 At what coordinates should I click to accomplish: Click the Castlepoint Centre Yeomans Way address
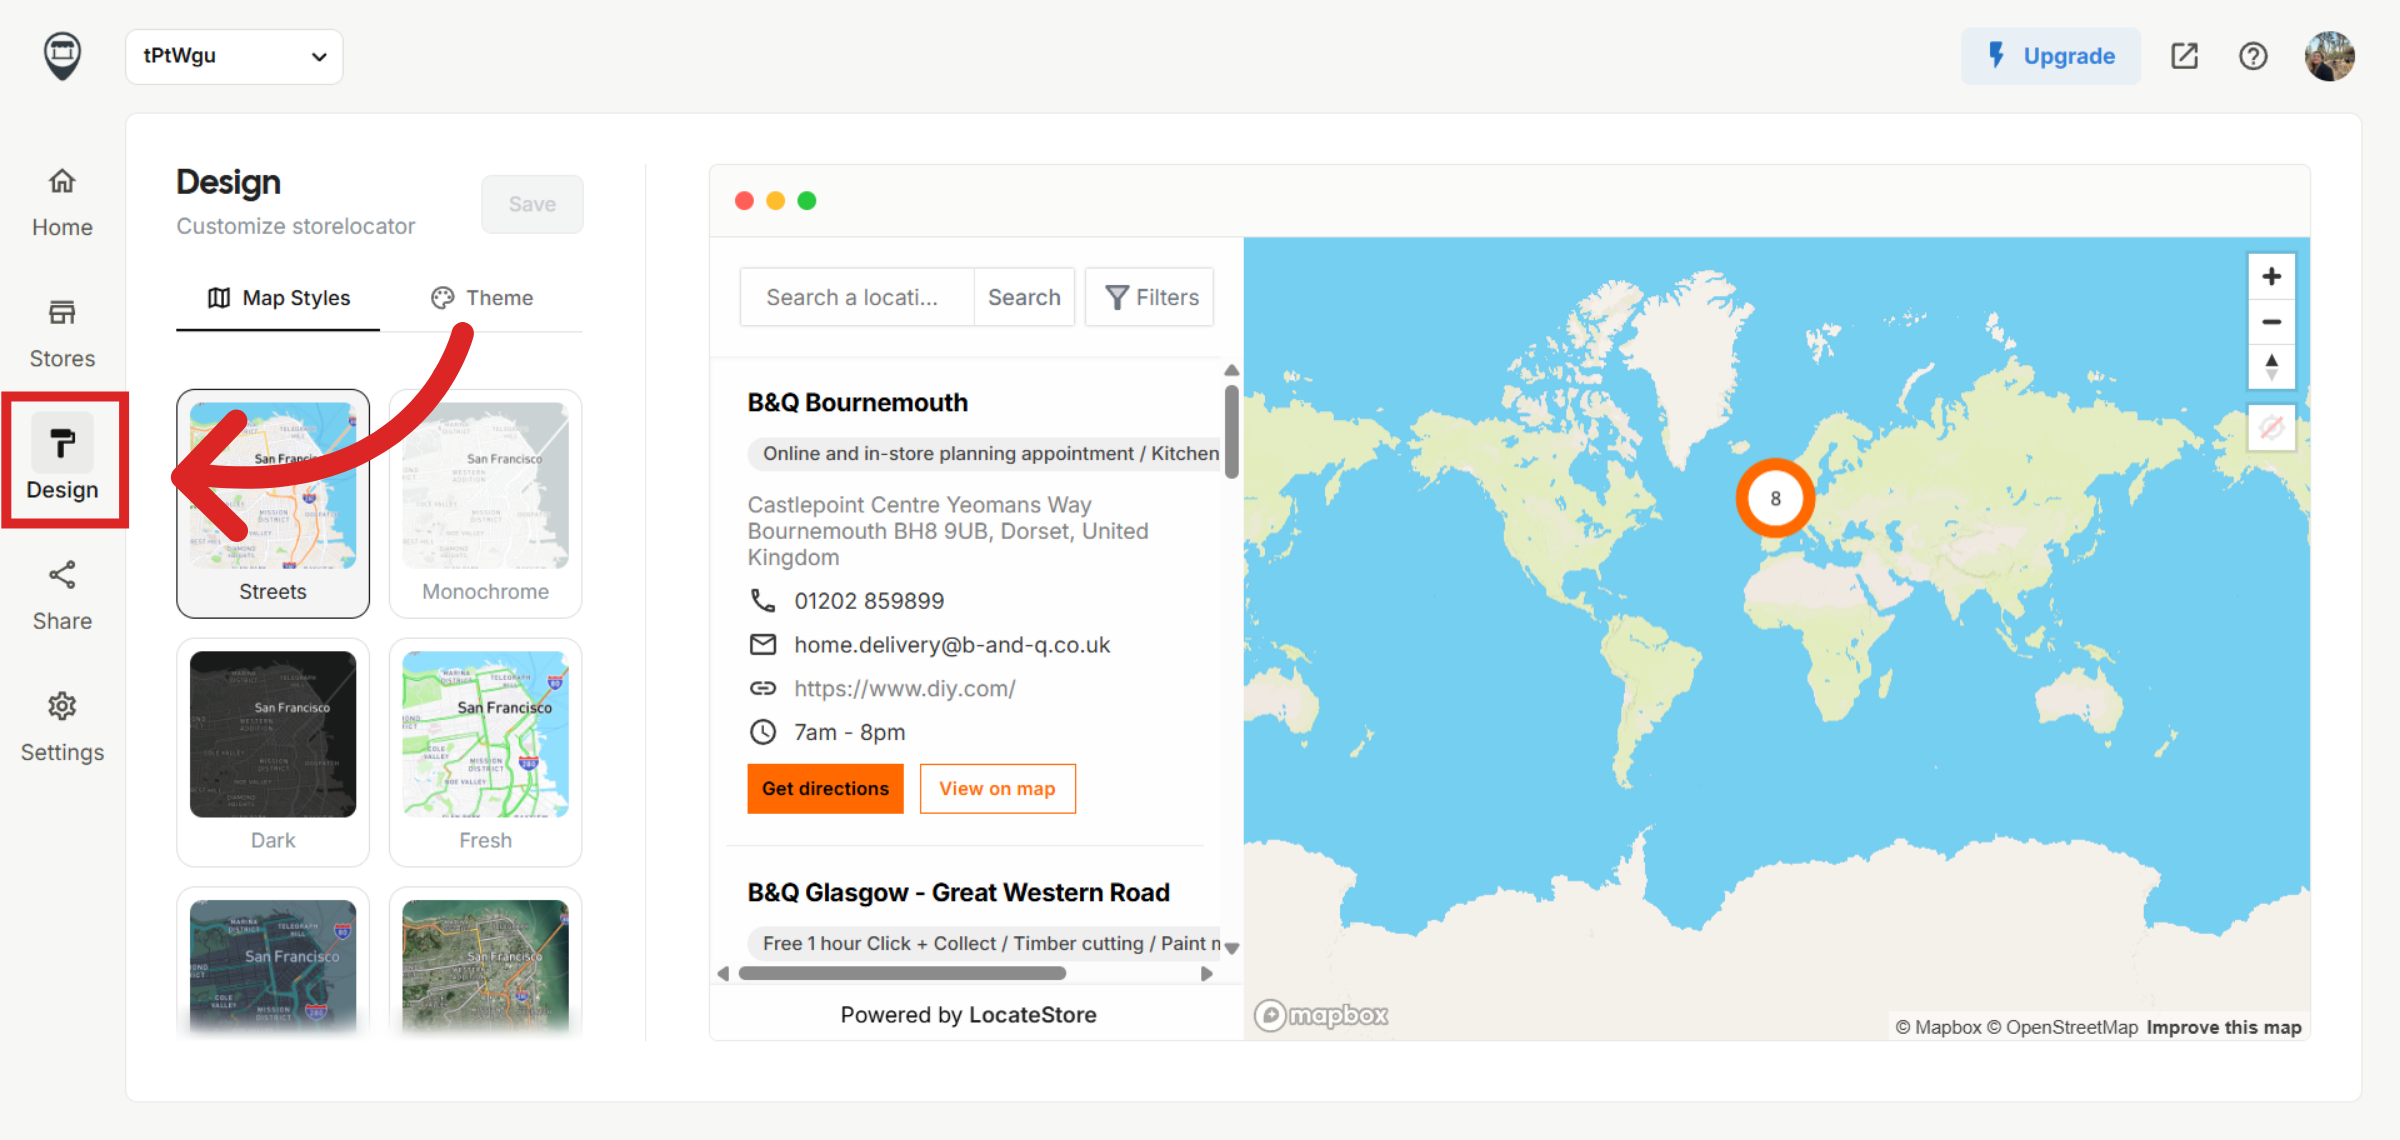[x=948, y=531]
